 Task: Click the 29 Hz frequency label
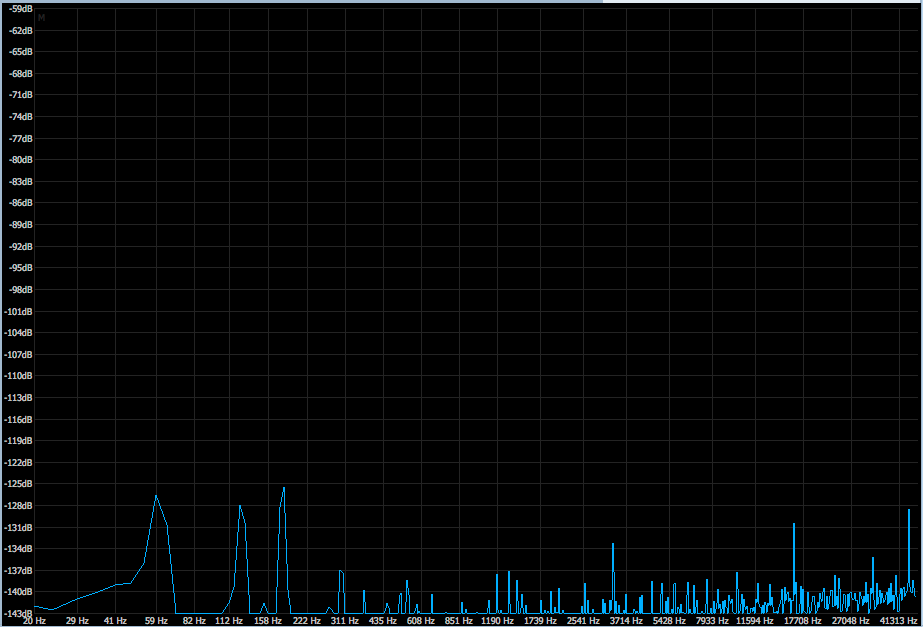coord(77,621)
